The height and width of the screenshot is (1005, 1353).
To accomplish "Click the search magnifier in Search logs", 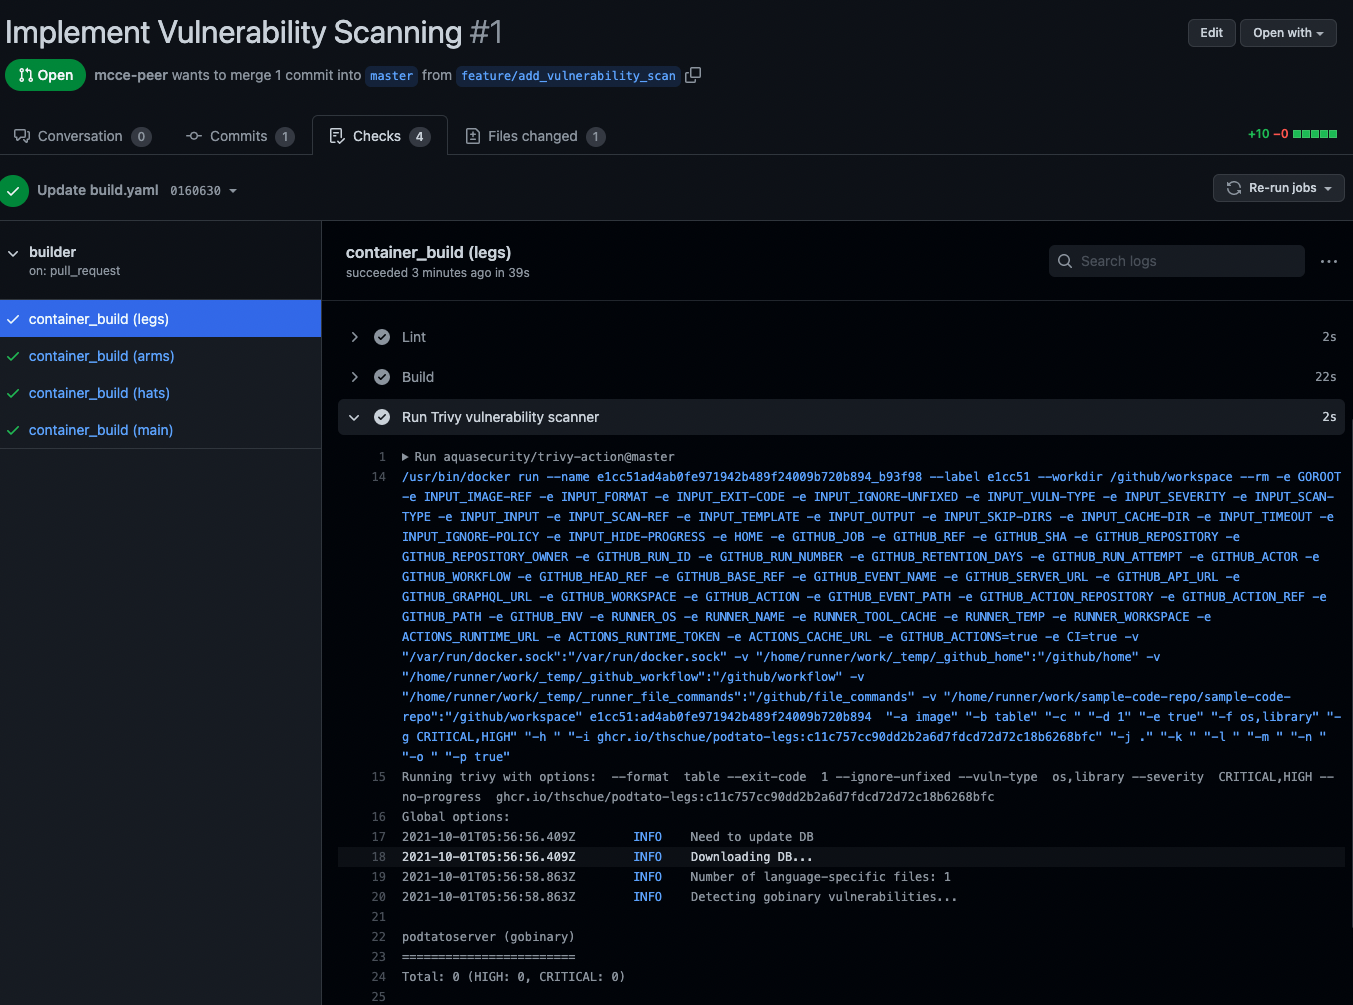I will click(1065, 261).
